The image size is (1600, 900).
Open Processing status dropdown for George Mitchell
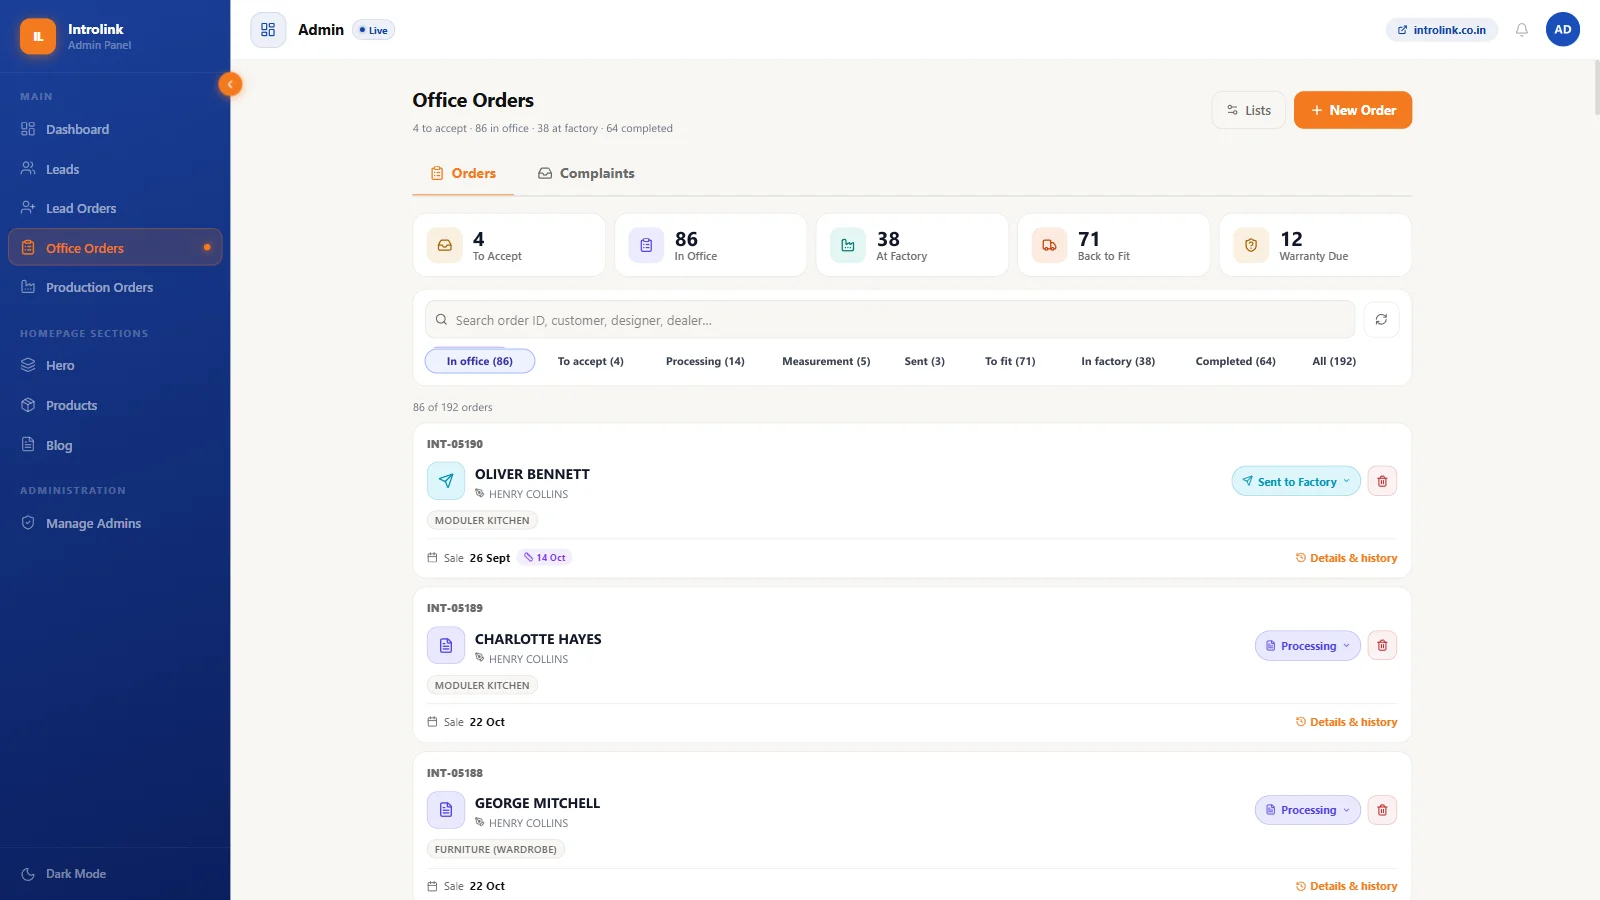[1308, 810]
